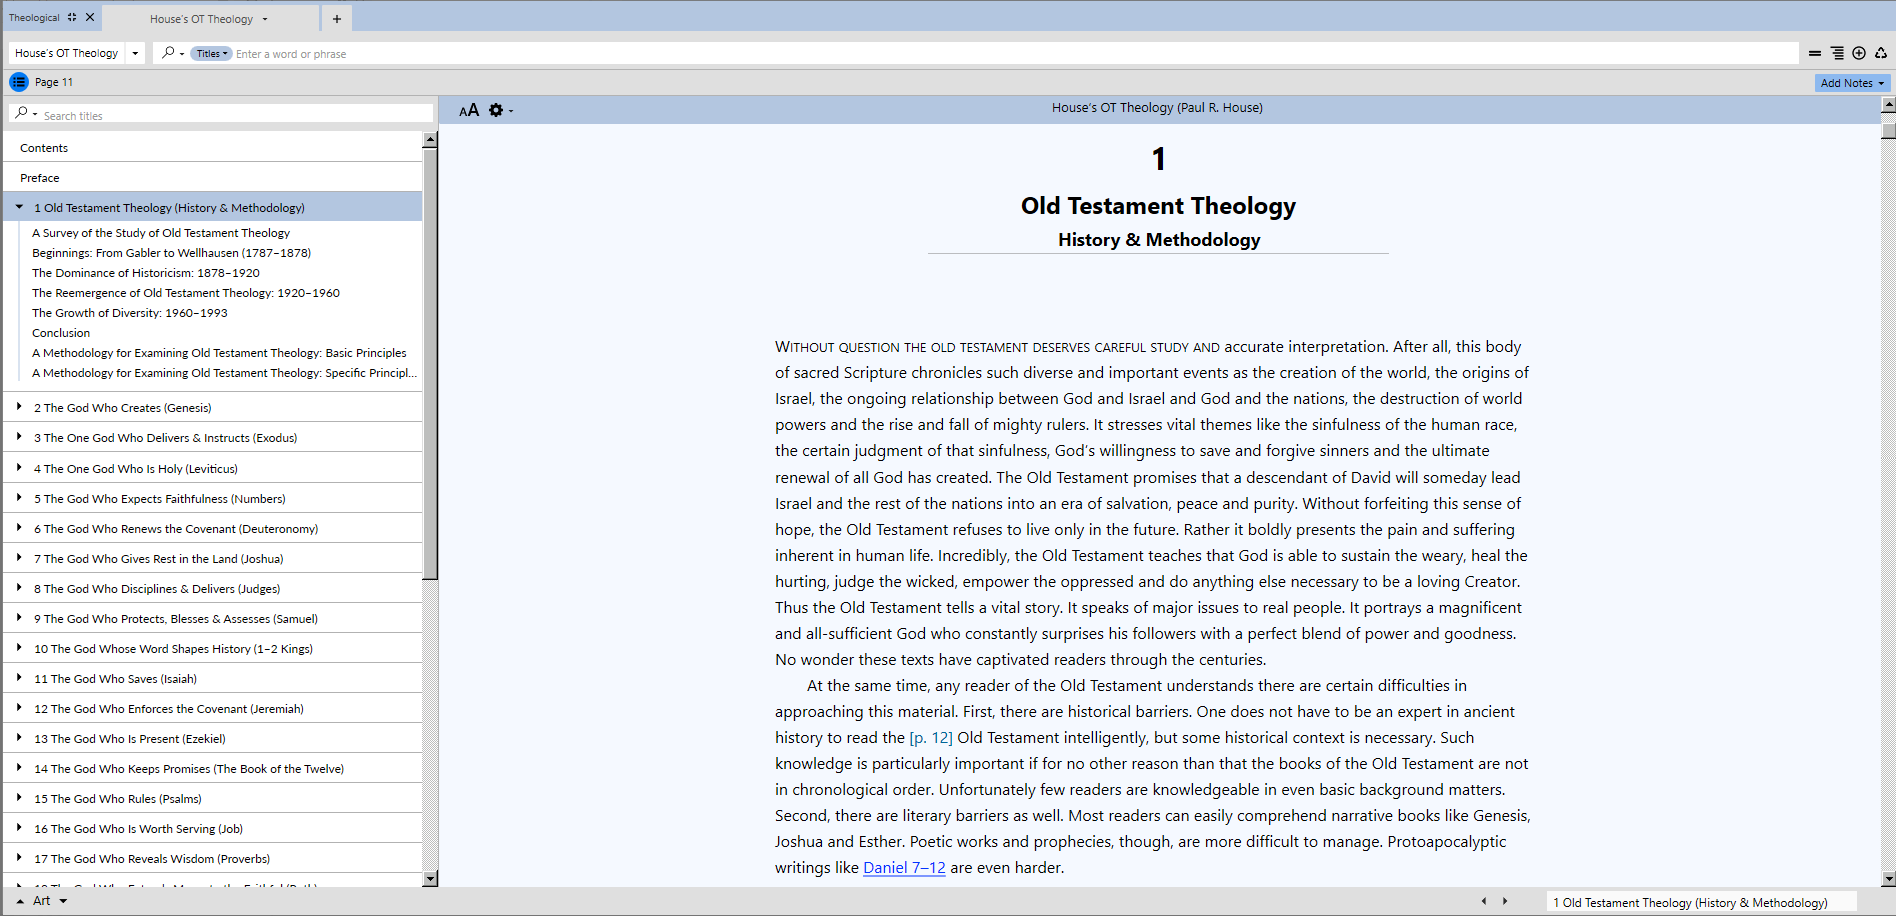Click the title search magnifier icon
Screen dimensions: 1896x916
click(x=21, y=113)
